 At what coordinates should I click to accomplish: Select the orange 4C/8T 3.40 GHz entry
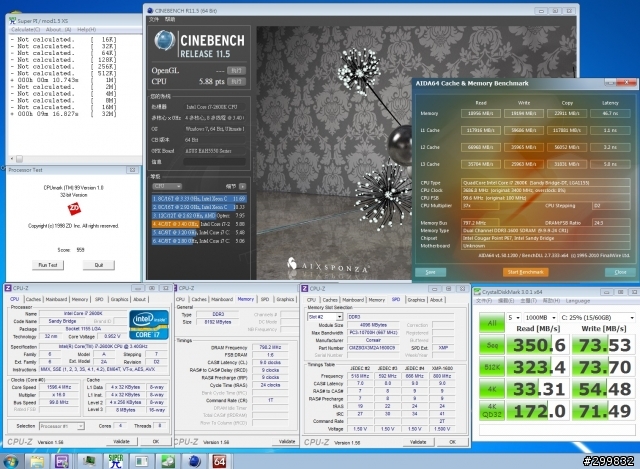pos(199,224)
